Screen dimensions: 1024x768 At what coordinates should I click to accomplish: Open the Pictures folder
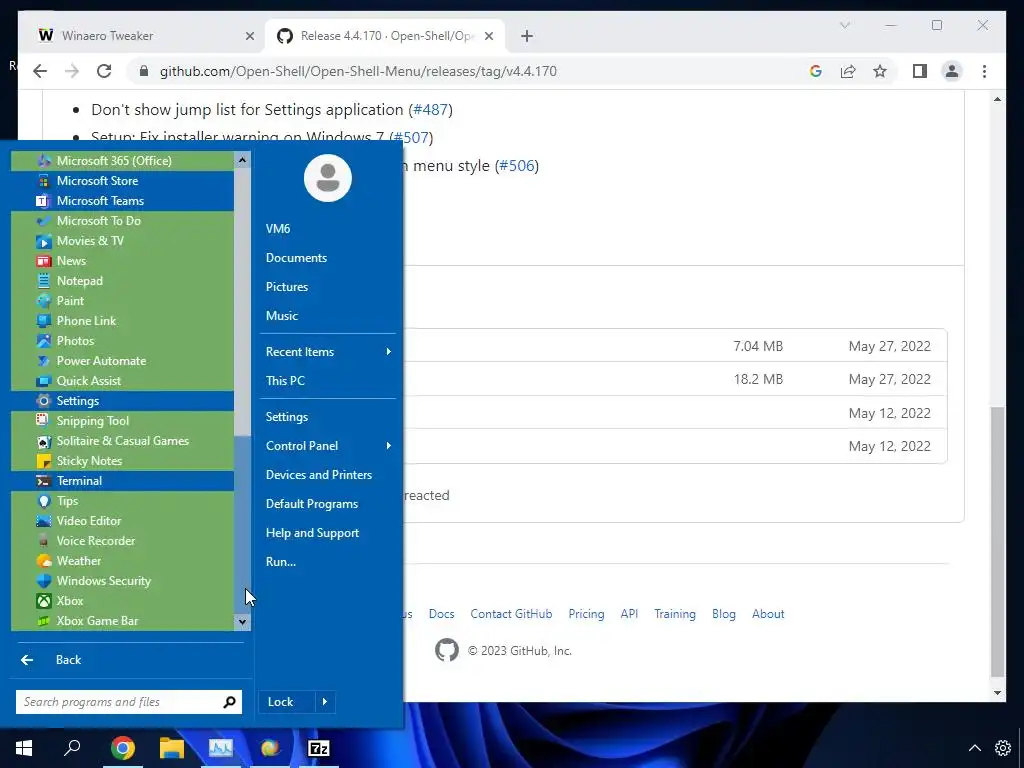(x=328, y=287)
